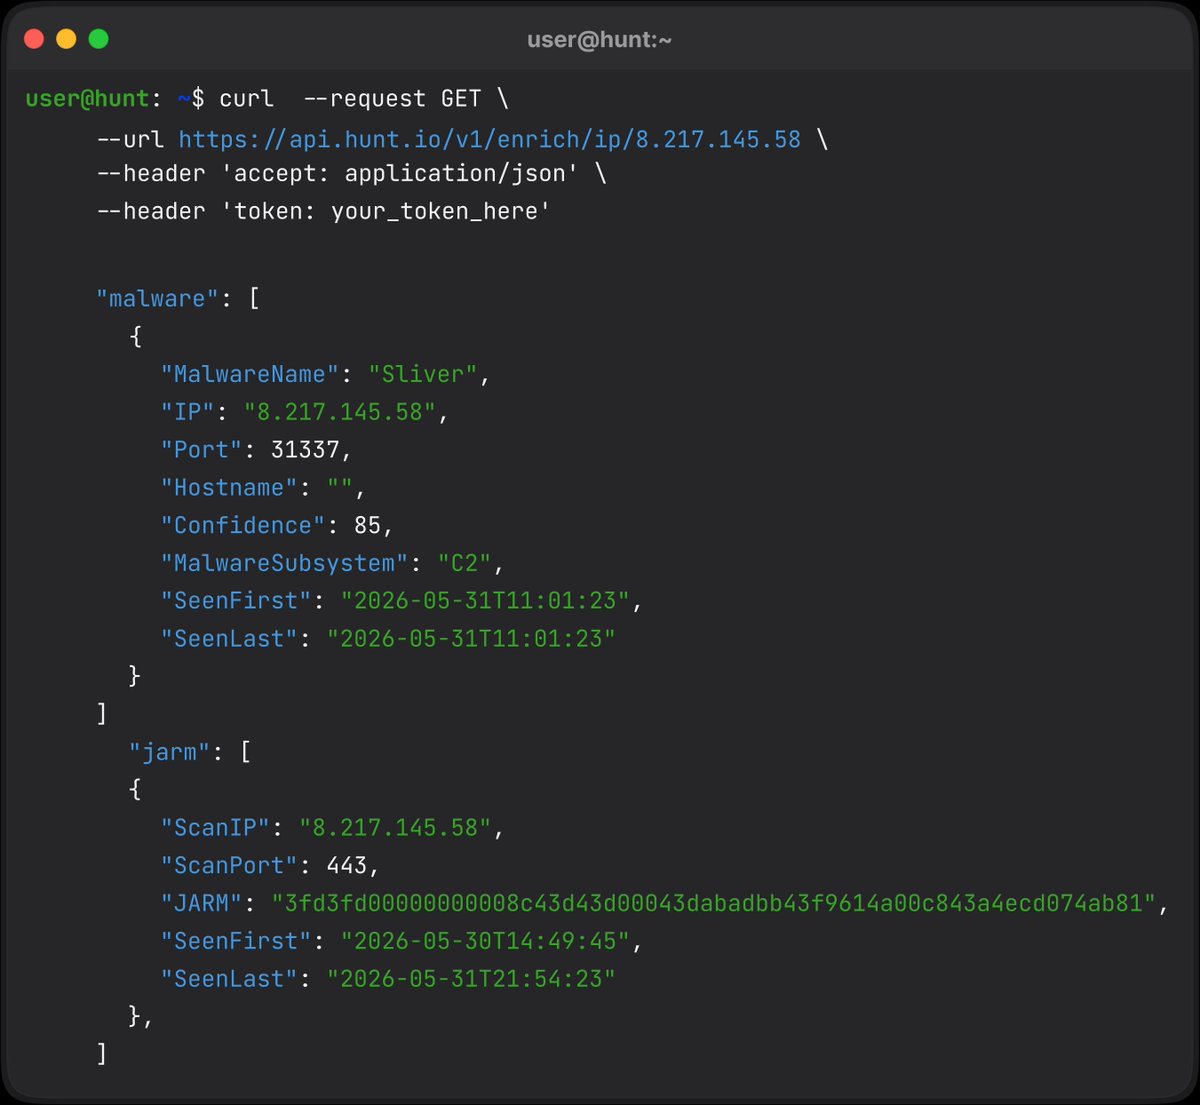Click the yellow minimize window button

coord(66,39)
